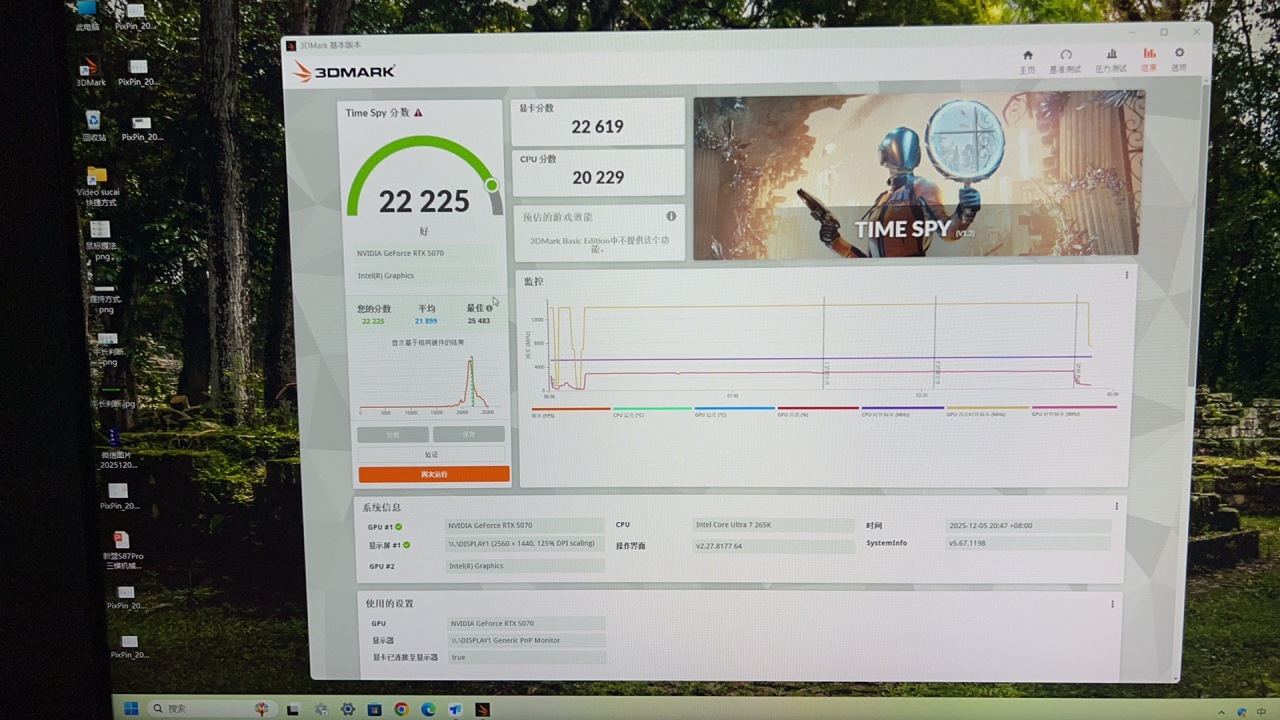Click the 保存 save button

[469, 435]
